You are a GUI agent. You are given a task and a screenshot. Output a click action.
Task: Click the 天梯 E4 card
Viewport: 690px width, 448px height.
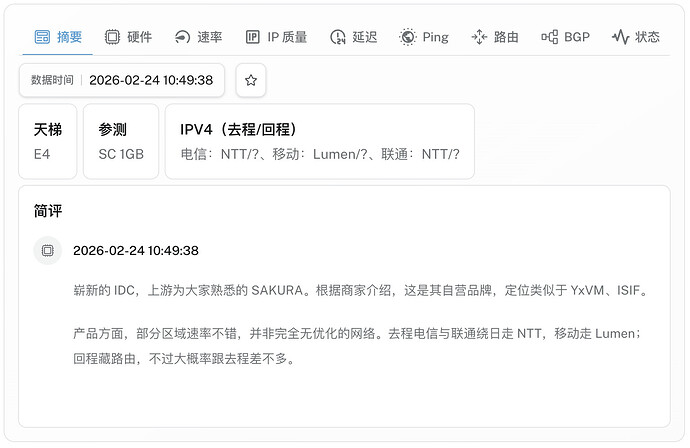48,141
